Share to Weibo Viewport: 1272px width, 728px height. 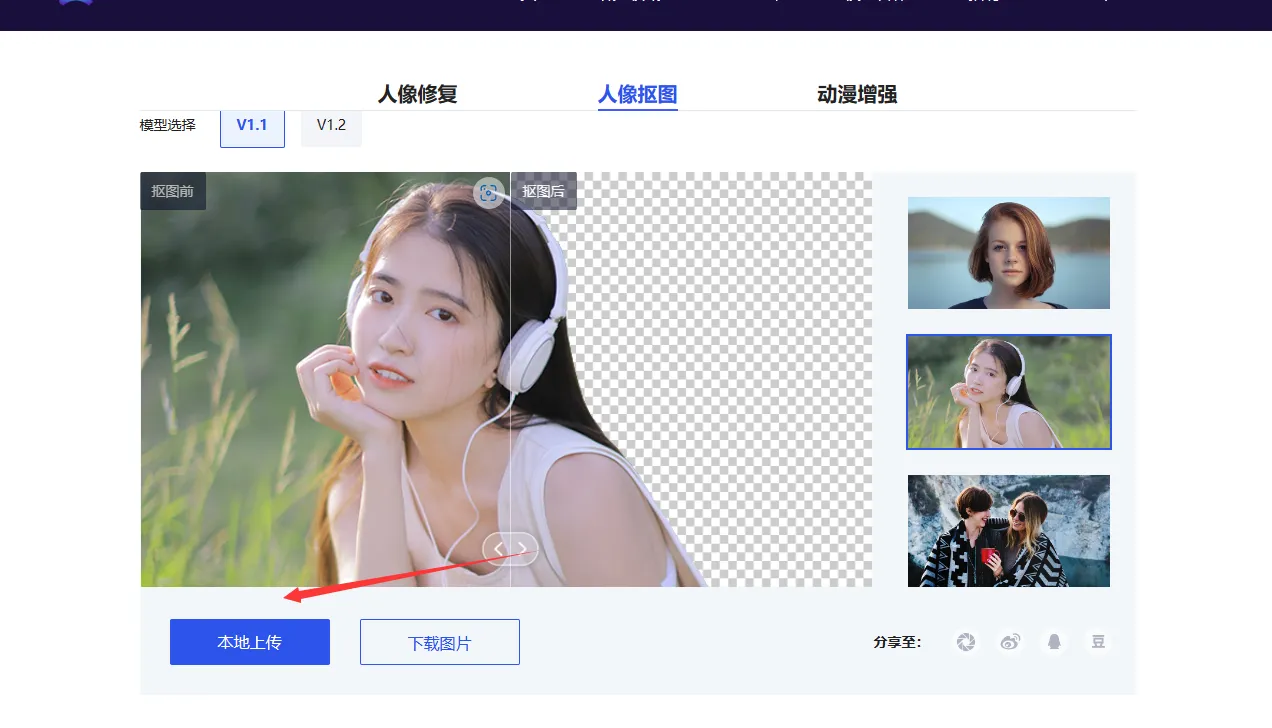1010,642
